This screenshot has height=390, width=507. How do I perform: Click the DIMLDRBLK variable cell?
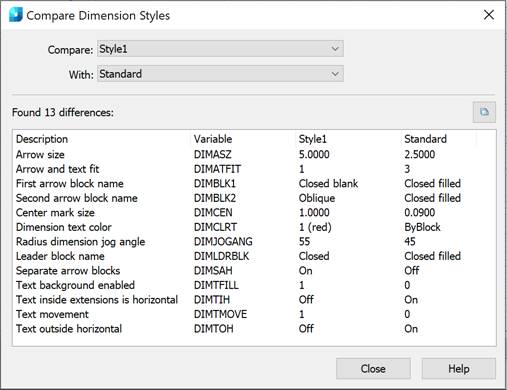point(221,256)
